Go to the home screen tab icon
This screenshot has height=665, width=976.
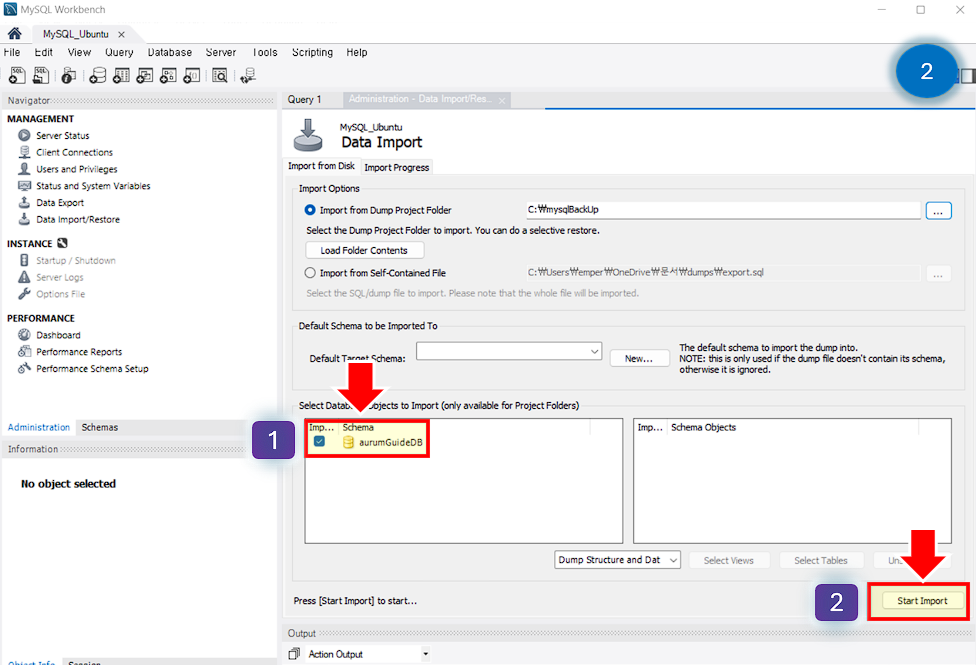(x=14, y=34)
